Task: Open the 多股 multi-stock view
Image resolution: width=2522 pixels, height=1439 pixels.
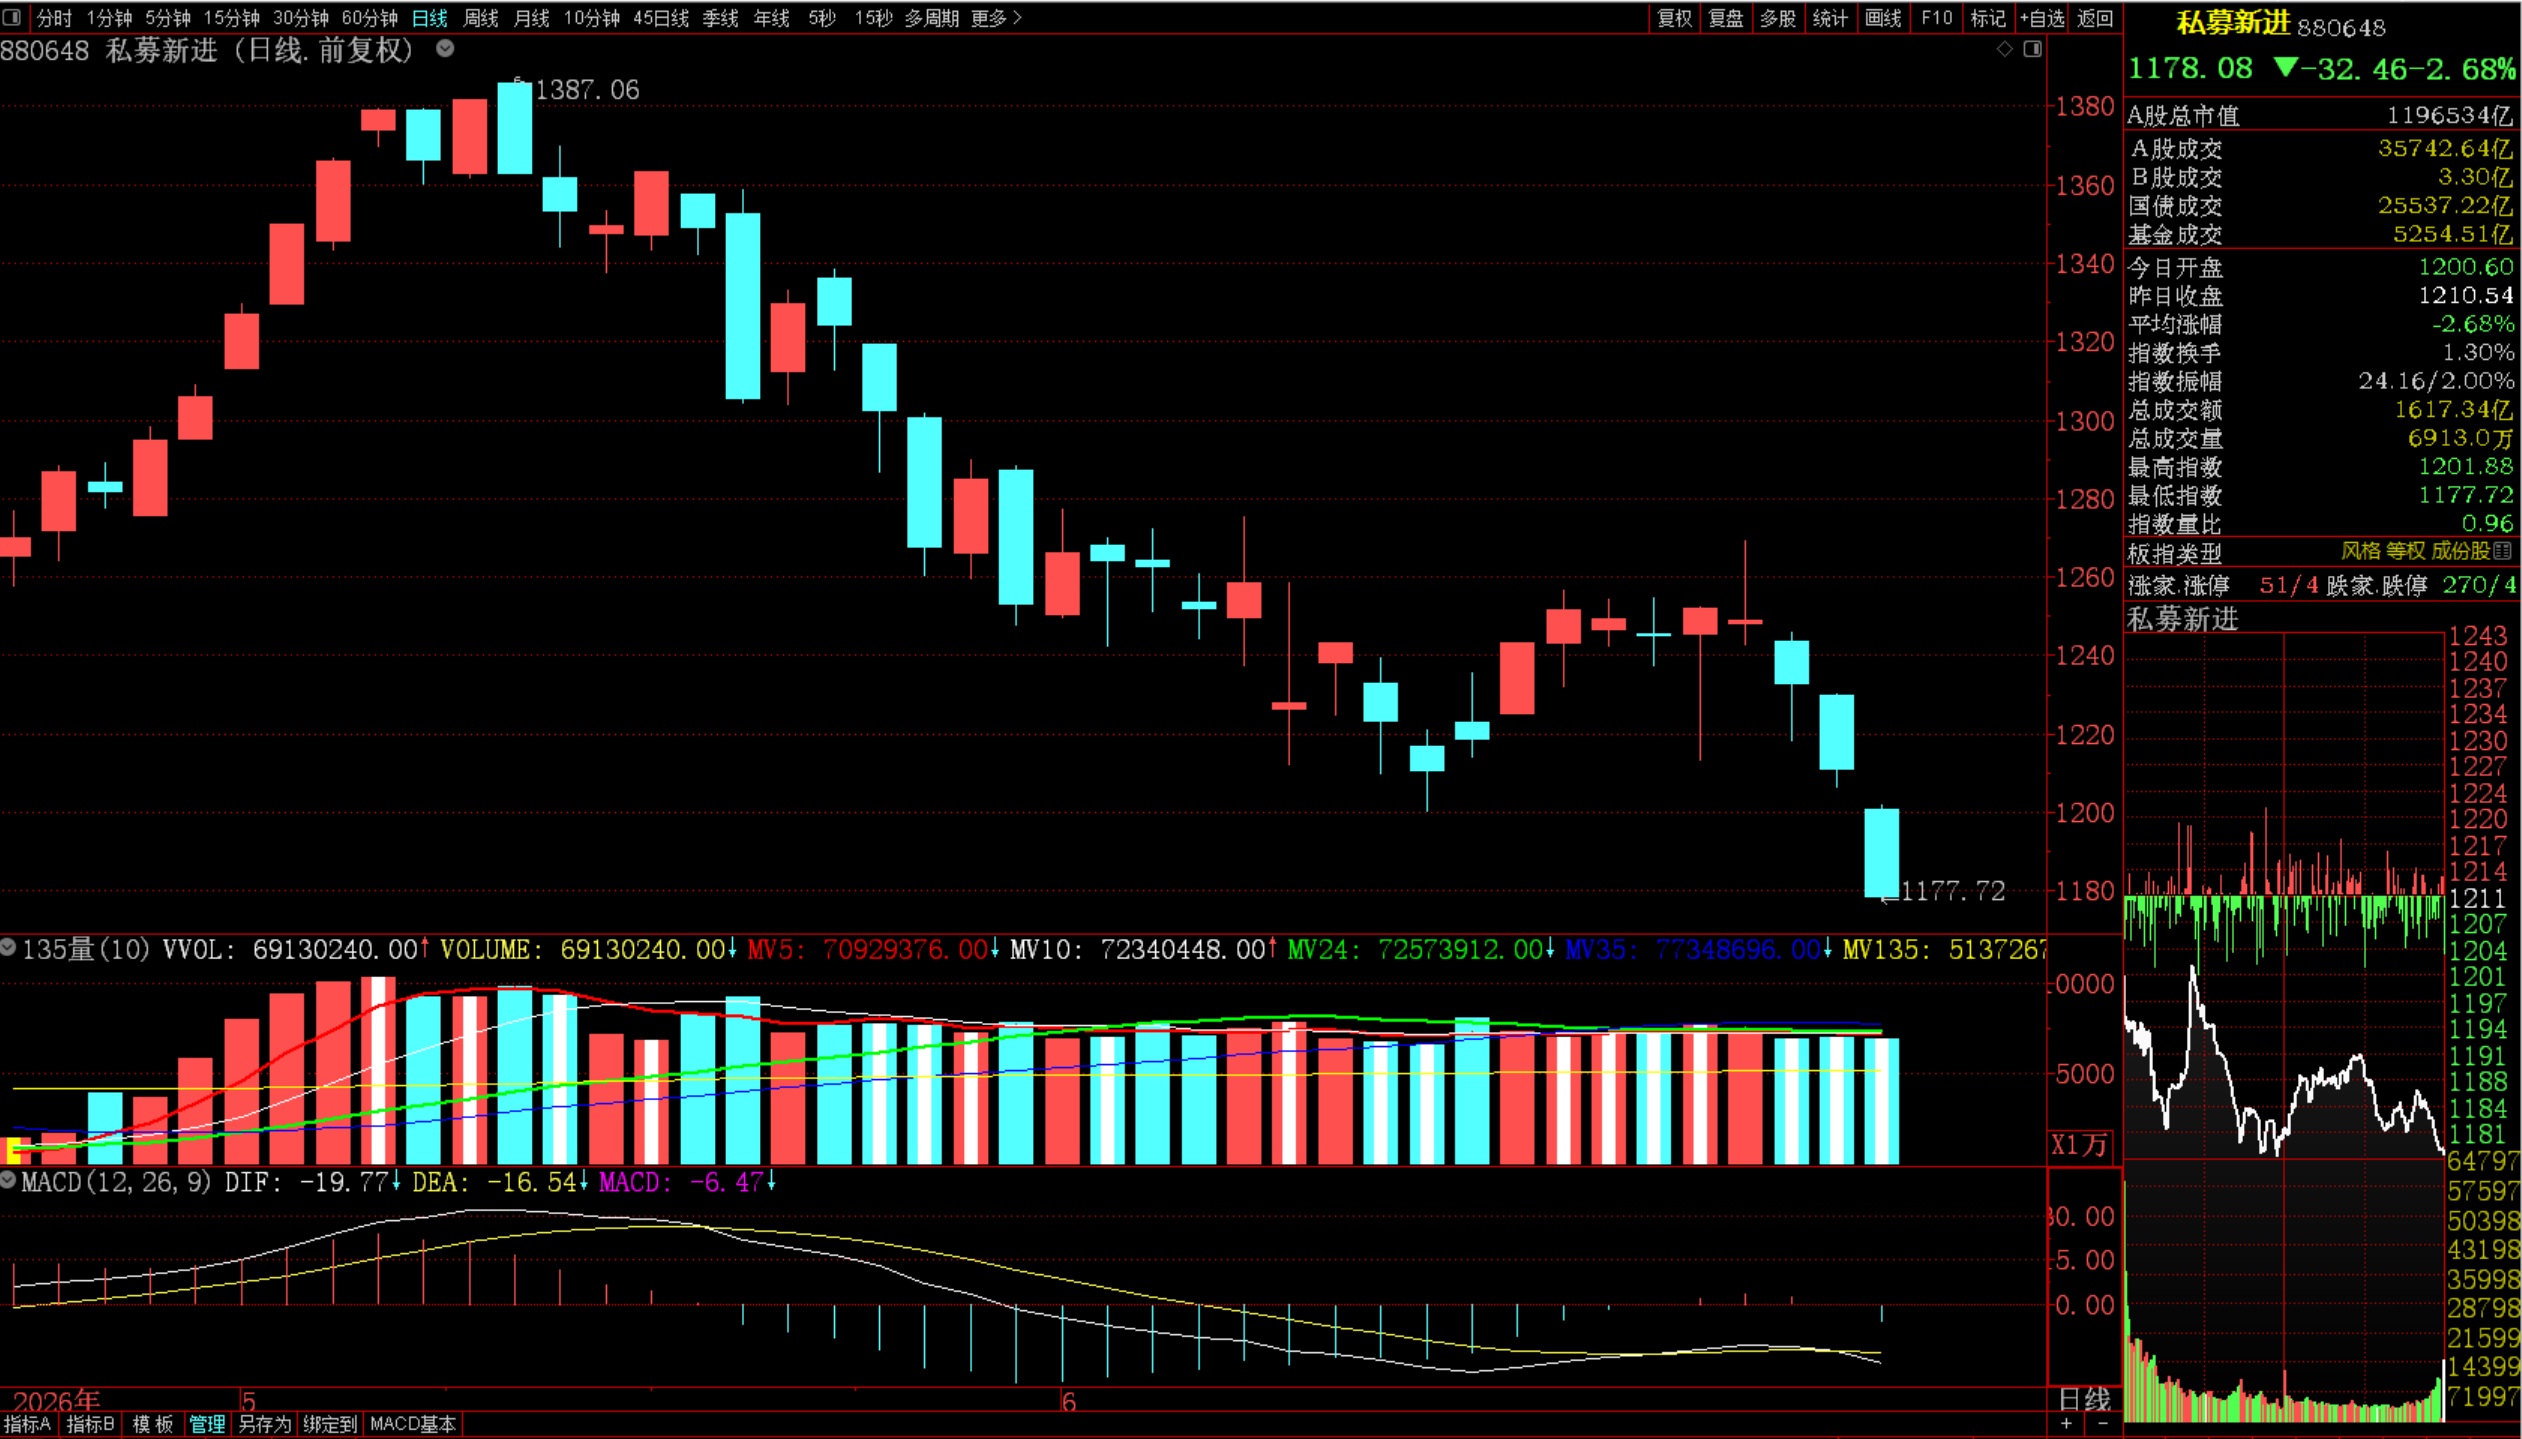Action: coord(1778,18)
